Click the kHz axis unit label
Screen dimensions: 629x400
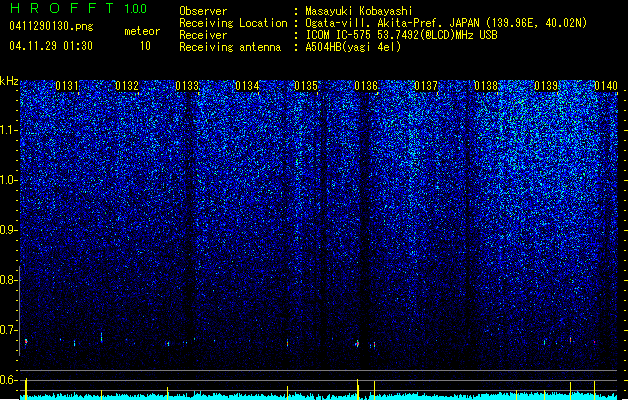(9, 81)
